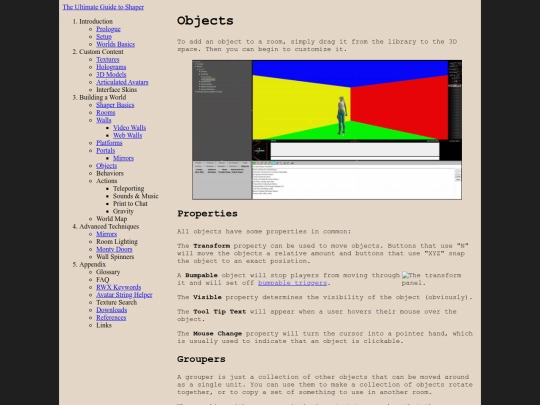Click the Appendix section title

tap(92, 264)
